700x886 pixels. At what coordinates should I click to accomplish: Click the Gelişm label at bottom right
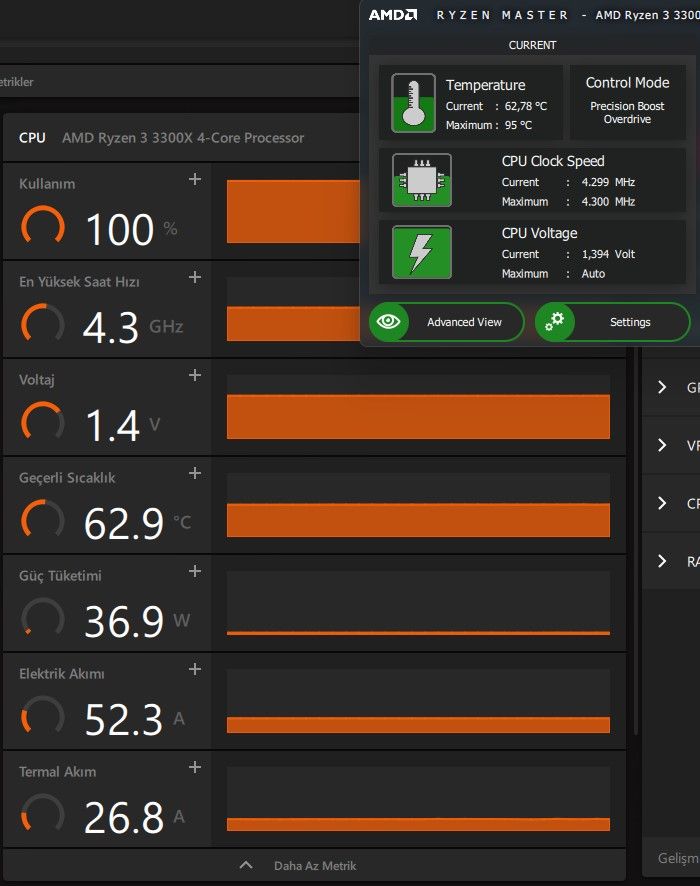point(679,858)
